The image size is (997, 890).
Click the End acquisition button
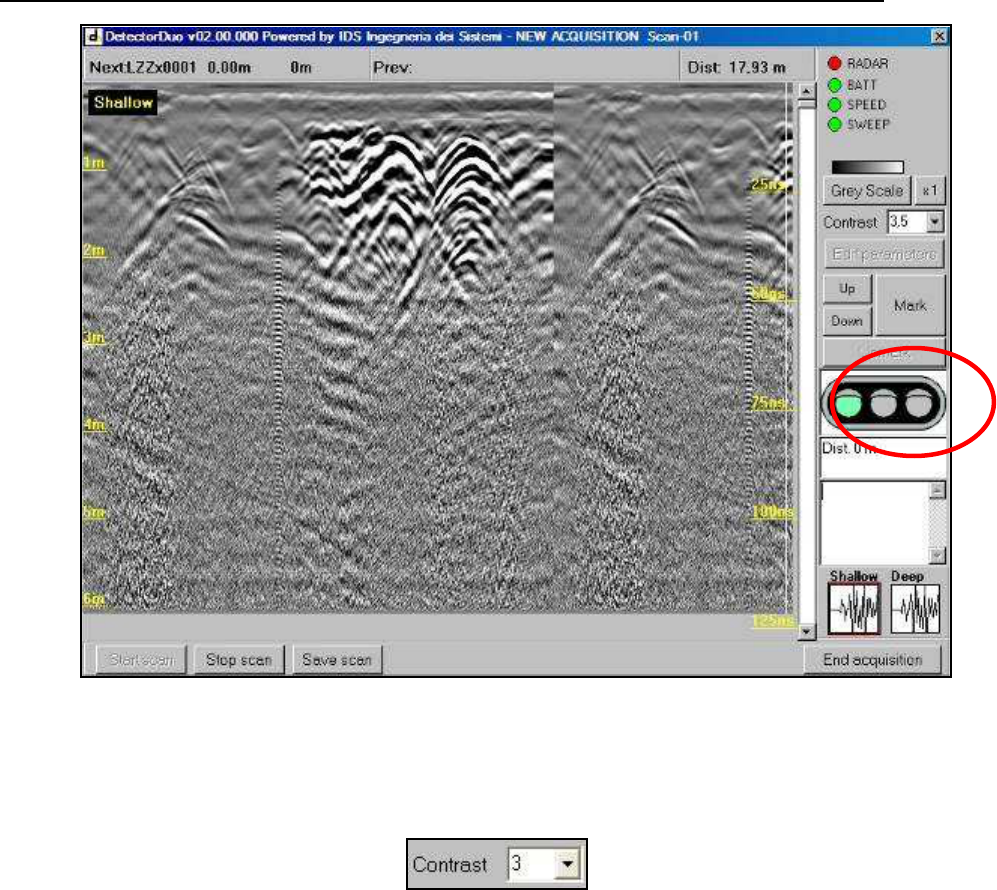(x=872, y=660)
